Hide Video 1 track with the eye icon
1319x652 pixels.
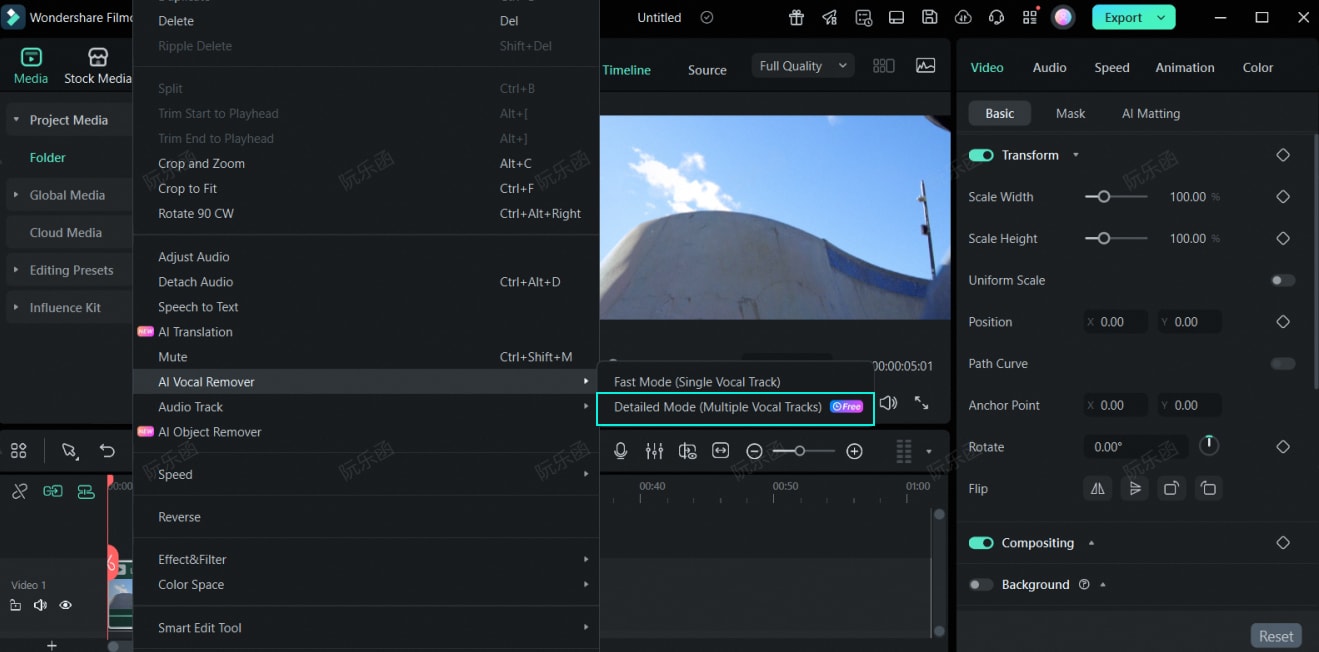point(66,605)
